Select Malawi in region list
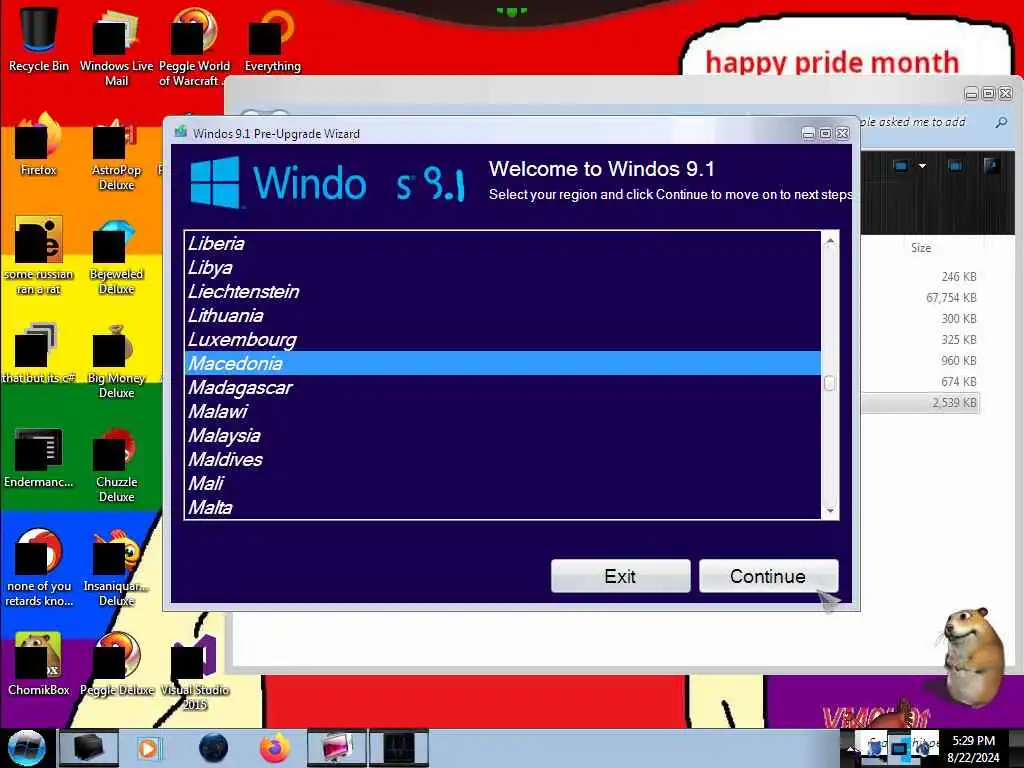Viewport: 1024px width, 768px height. (502, 411)
